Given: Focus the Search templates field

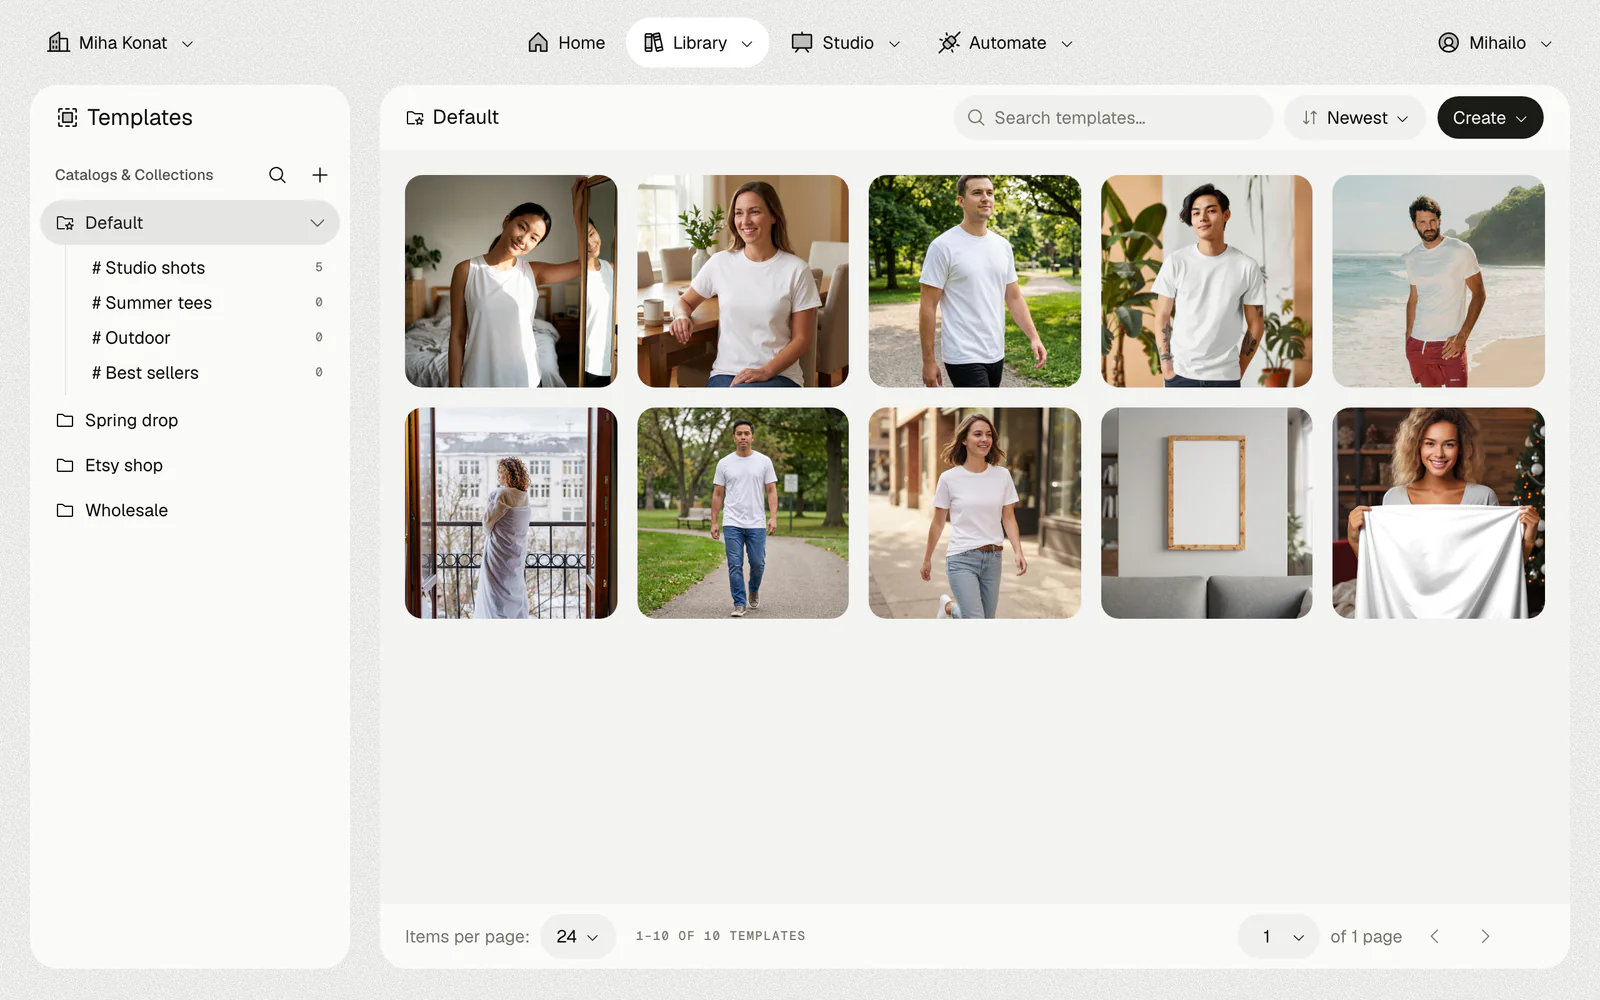Looking at the screenshot, I should [x=1113, y=118].
